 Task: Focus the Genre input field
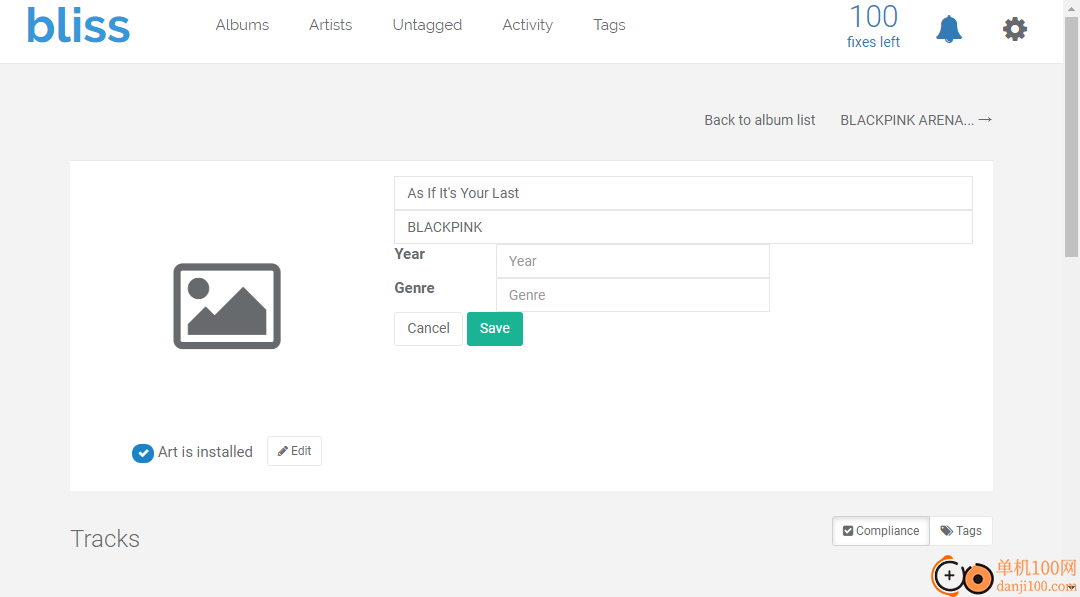tap(632, 295)
